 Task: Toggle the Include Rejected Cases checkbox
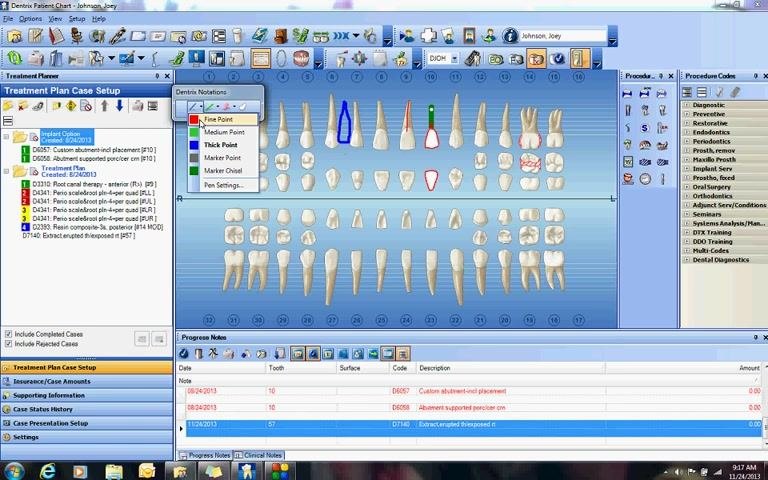click(8, 344)
